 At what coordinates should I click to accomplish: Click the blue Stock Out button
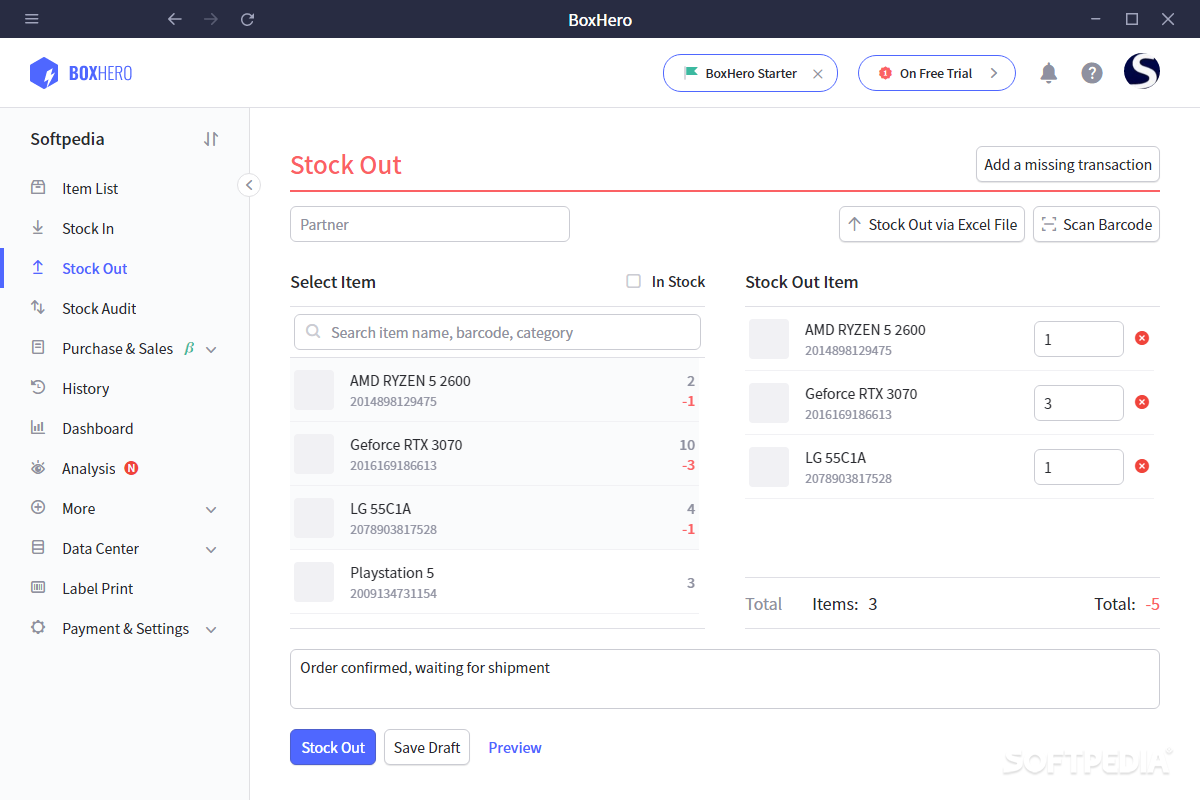[x=333, y=747]
